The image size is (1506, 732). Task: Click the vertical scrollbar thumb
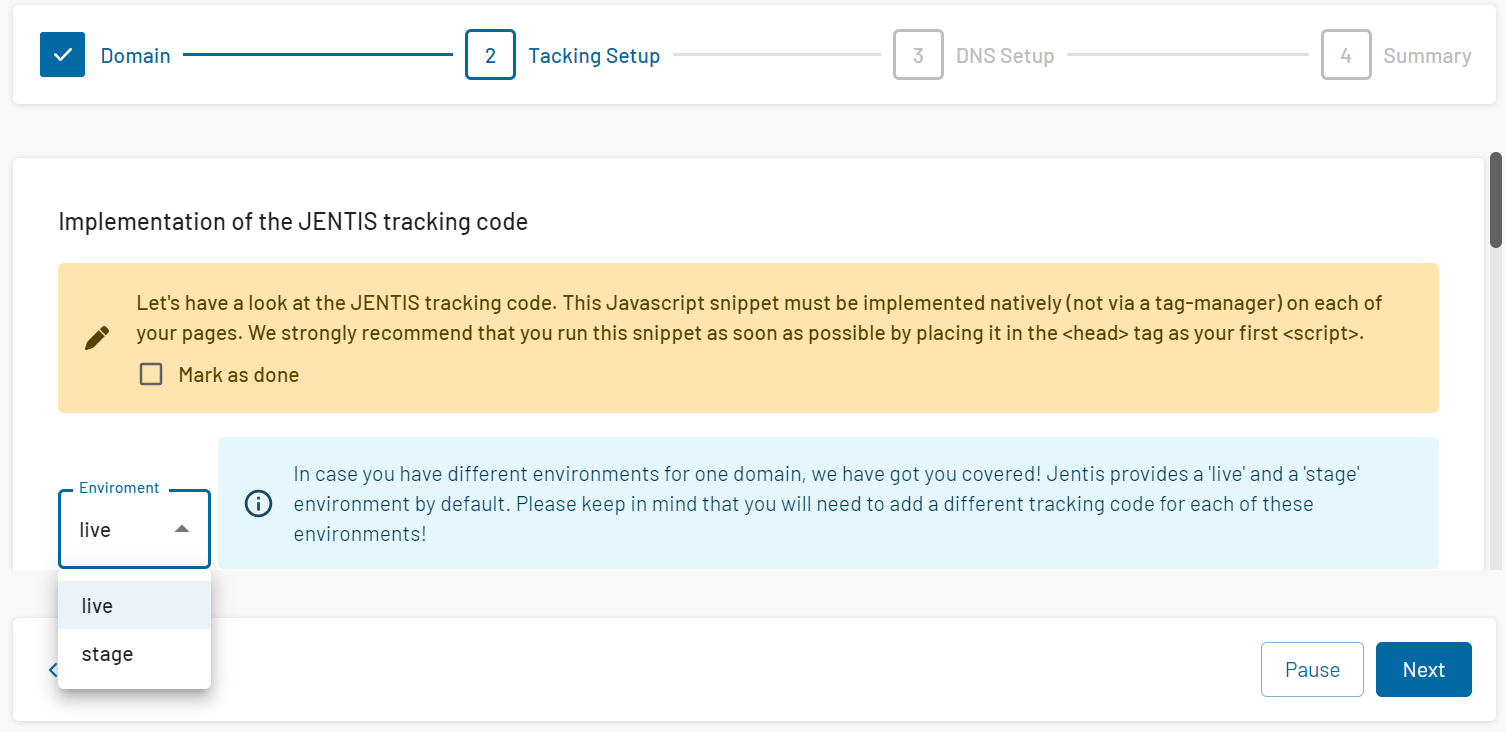1496,200
